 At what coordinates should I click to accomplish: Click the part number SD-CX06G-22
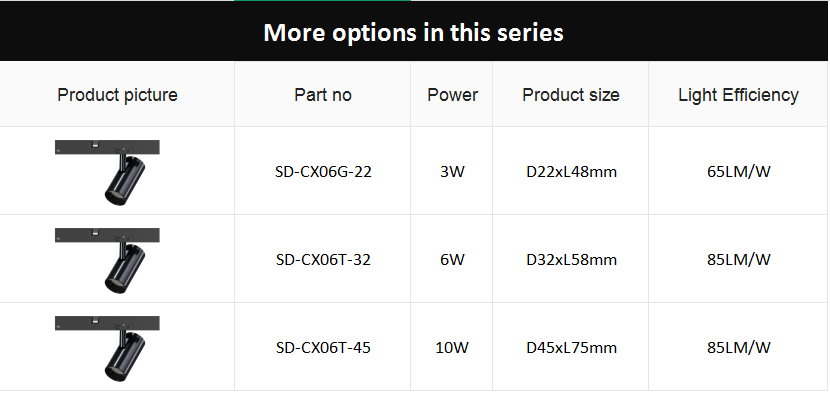tap(323, 172)
